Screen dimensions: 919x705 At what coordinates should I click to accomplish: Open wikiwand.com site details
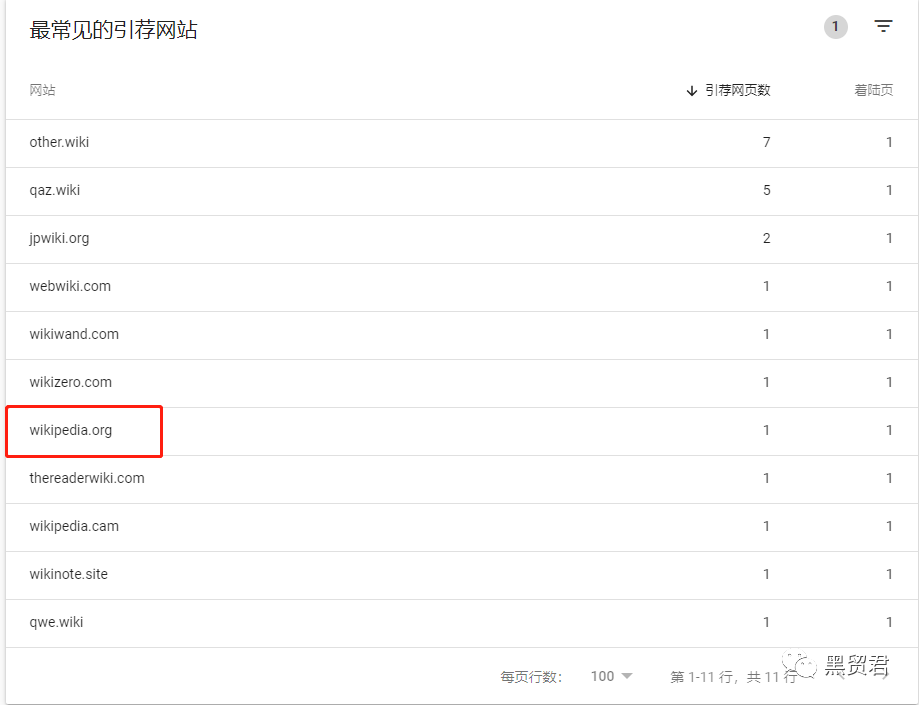(74, 334)
